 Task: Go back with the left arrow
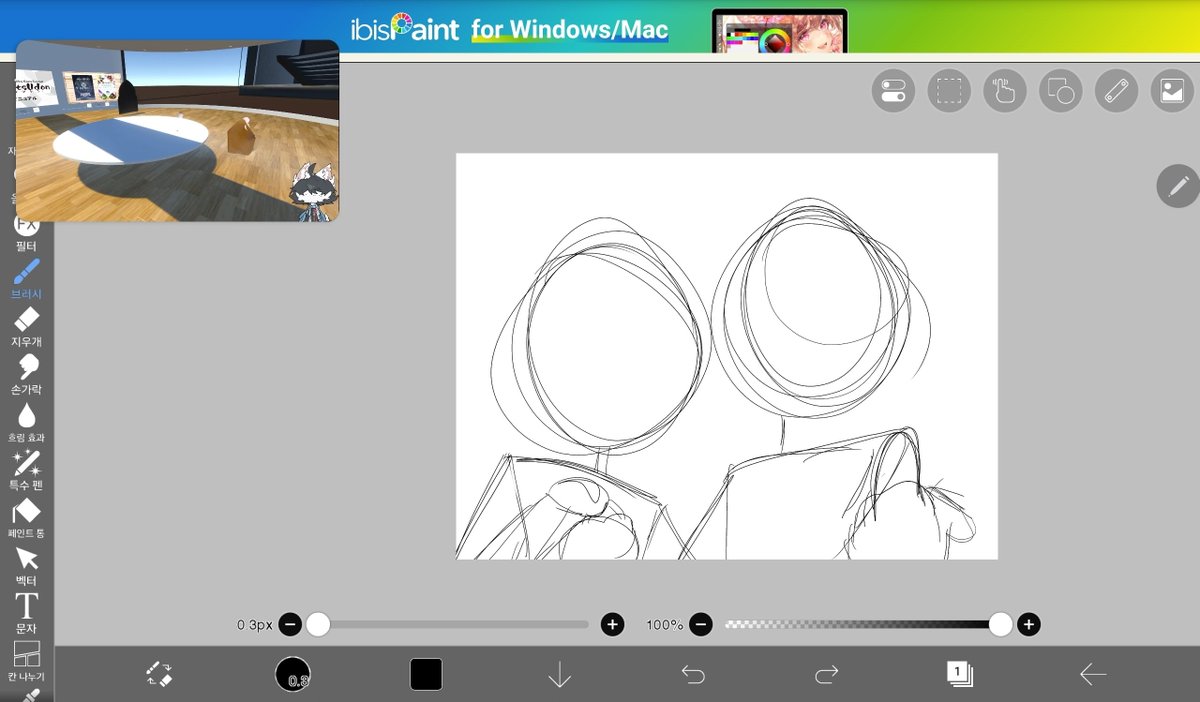click(1093, 675)
